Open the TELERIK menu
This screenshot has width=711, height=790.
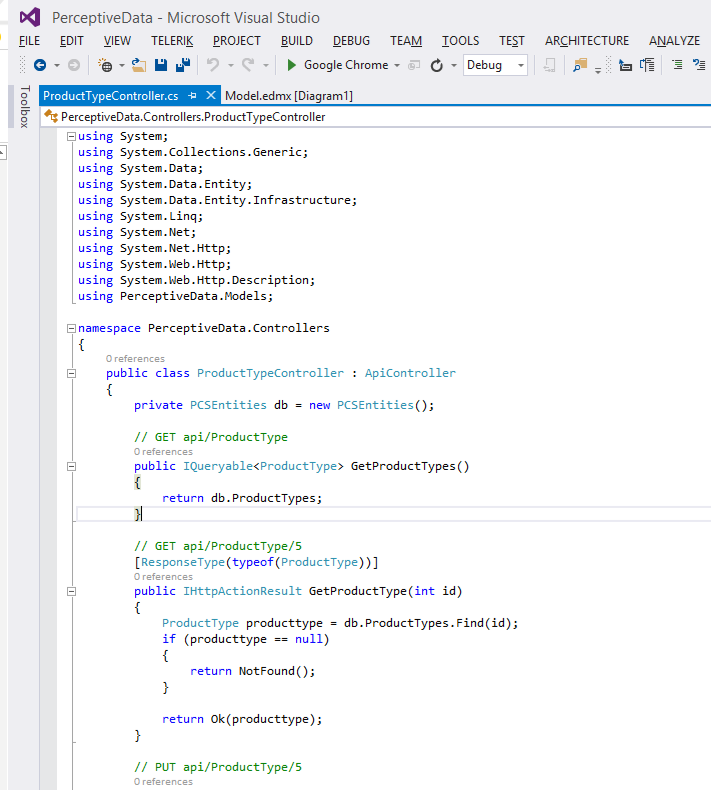(x=172, y=41)
